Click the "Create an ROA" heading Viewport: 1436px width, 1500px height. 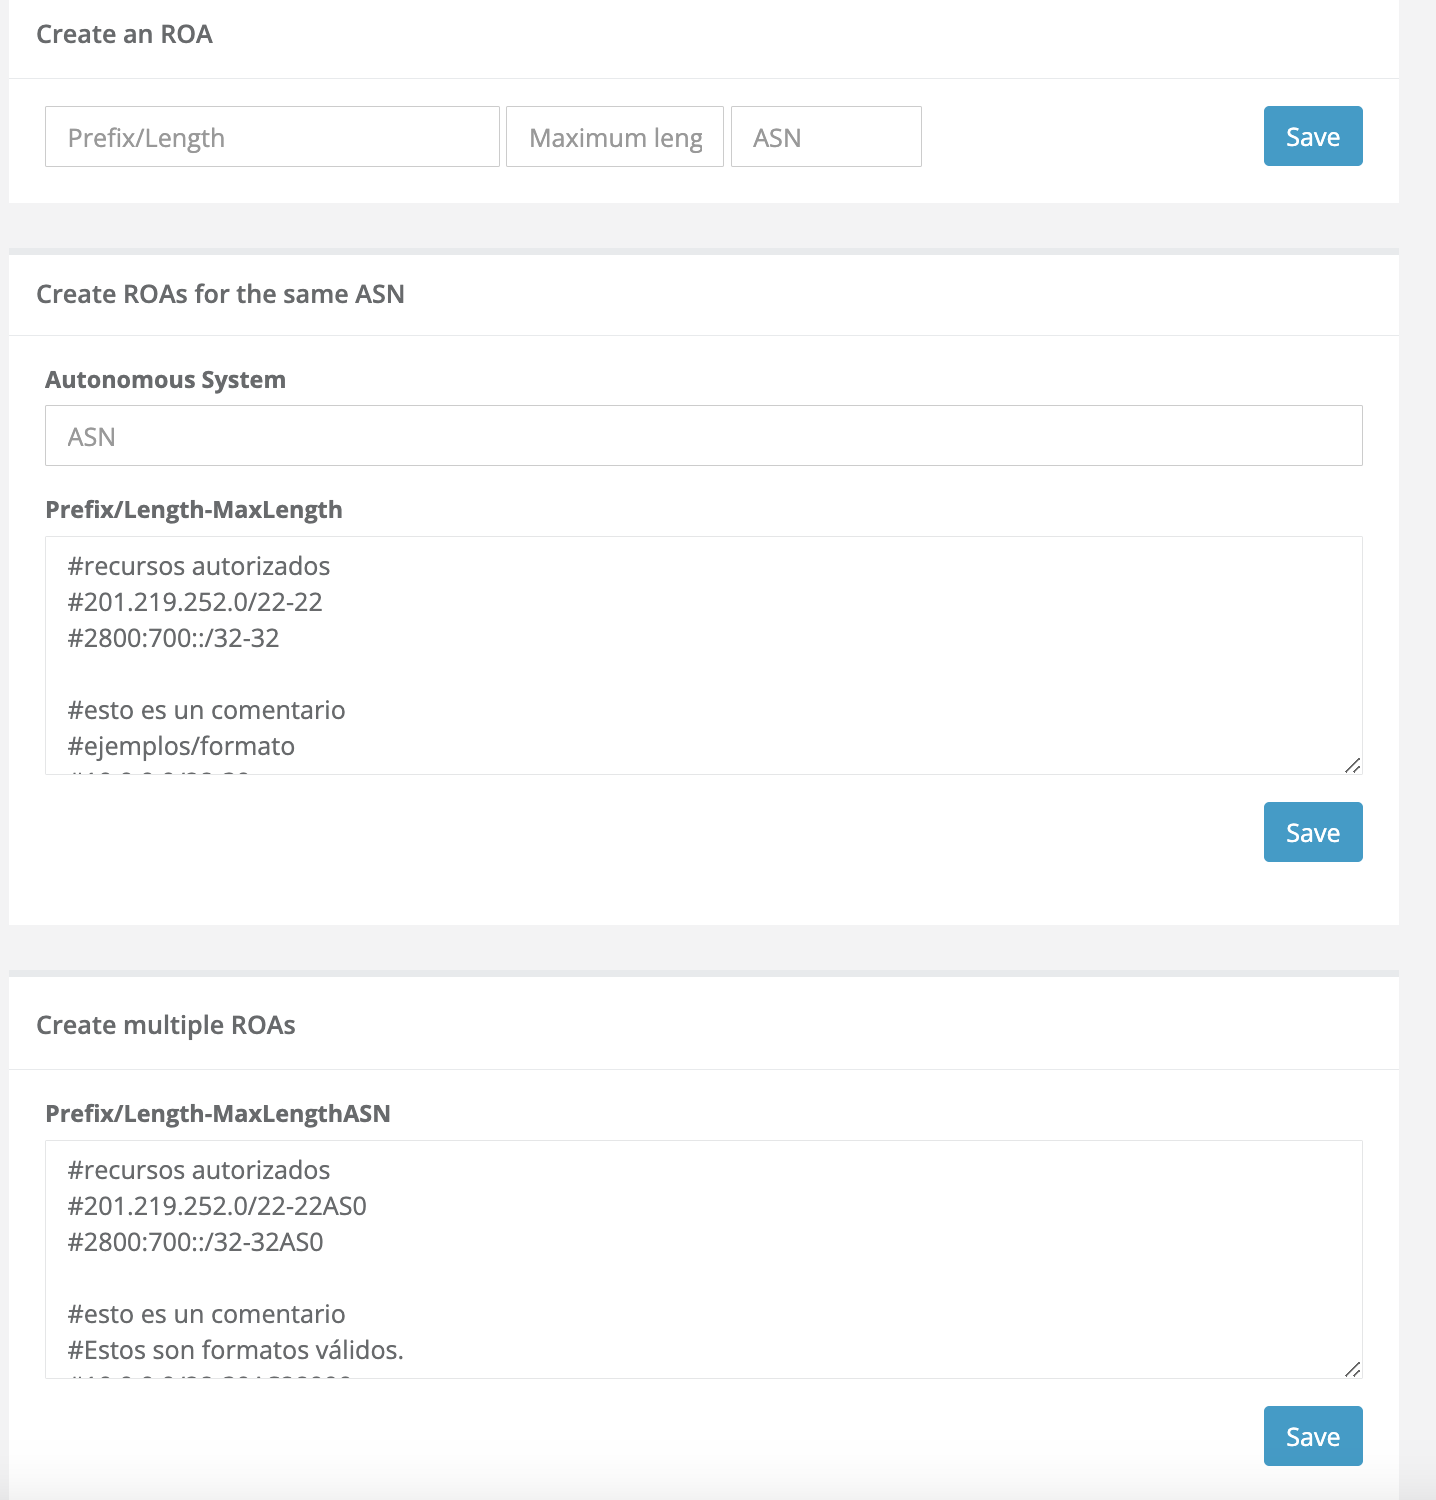point(124,34)
